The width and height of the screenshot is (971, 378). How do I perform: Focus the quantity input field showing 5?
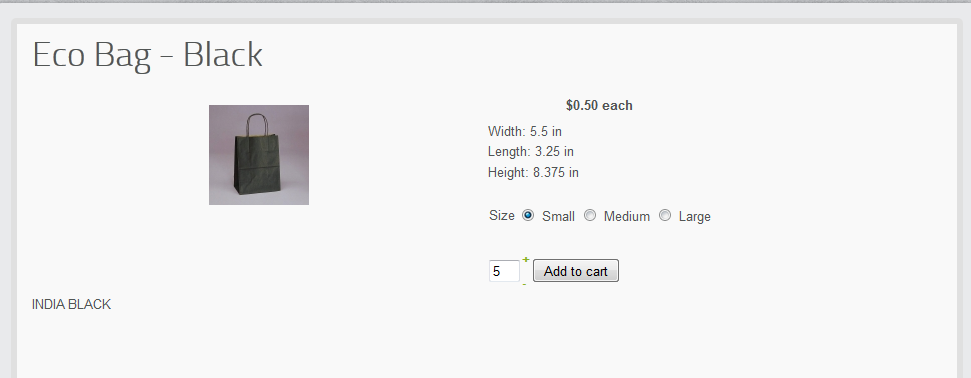coord(504,271)
